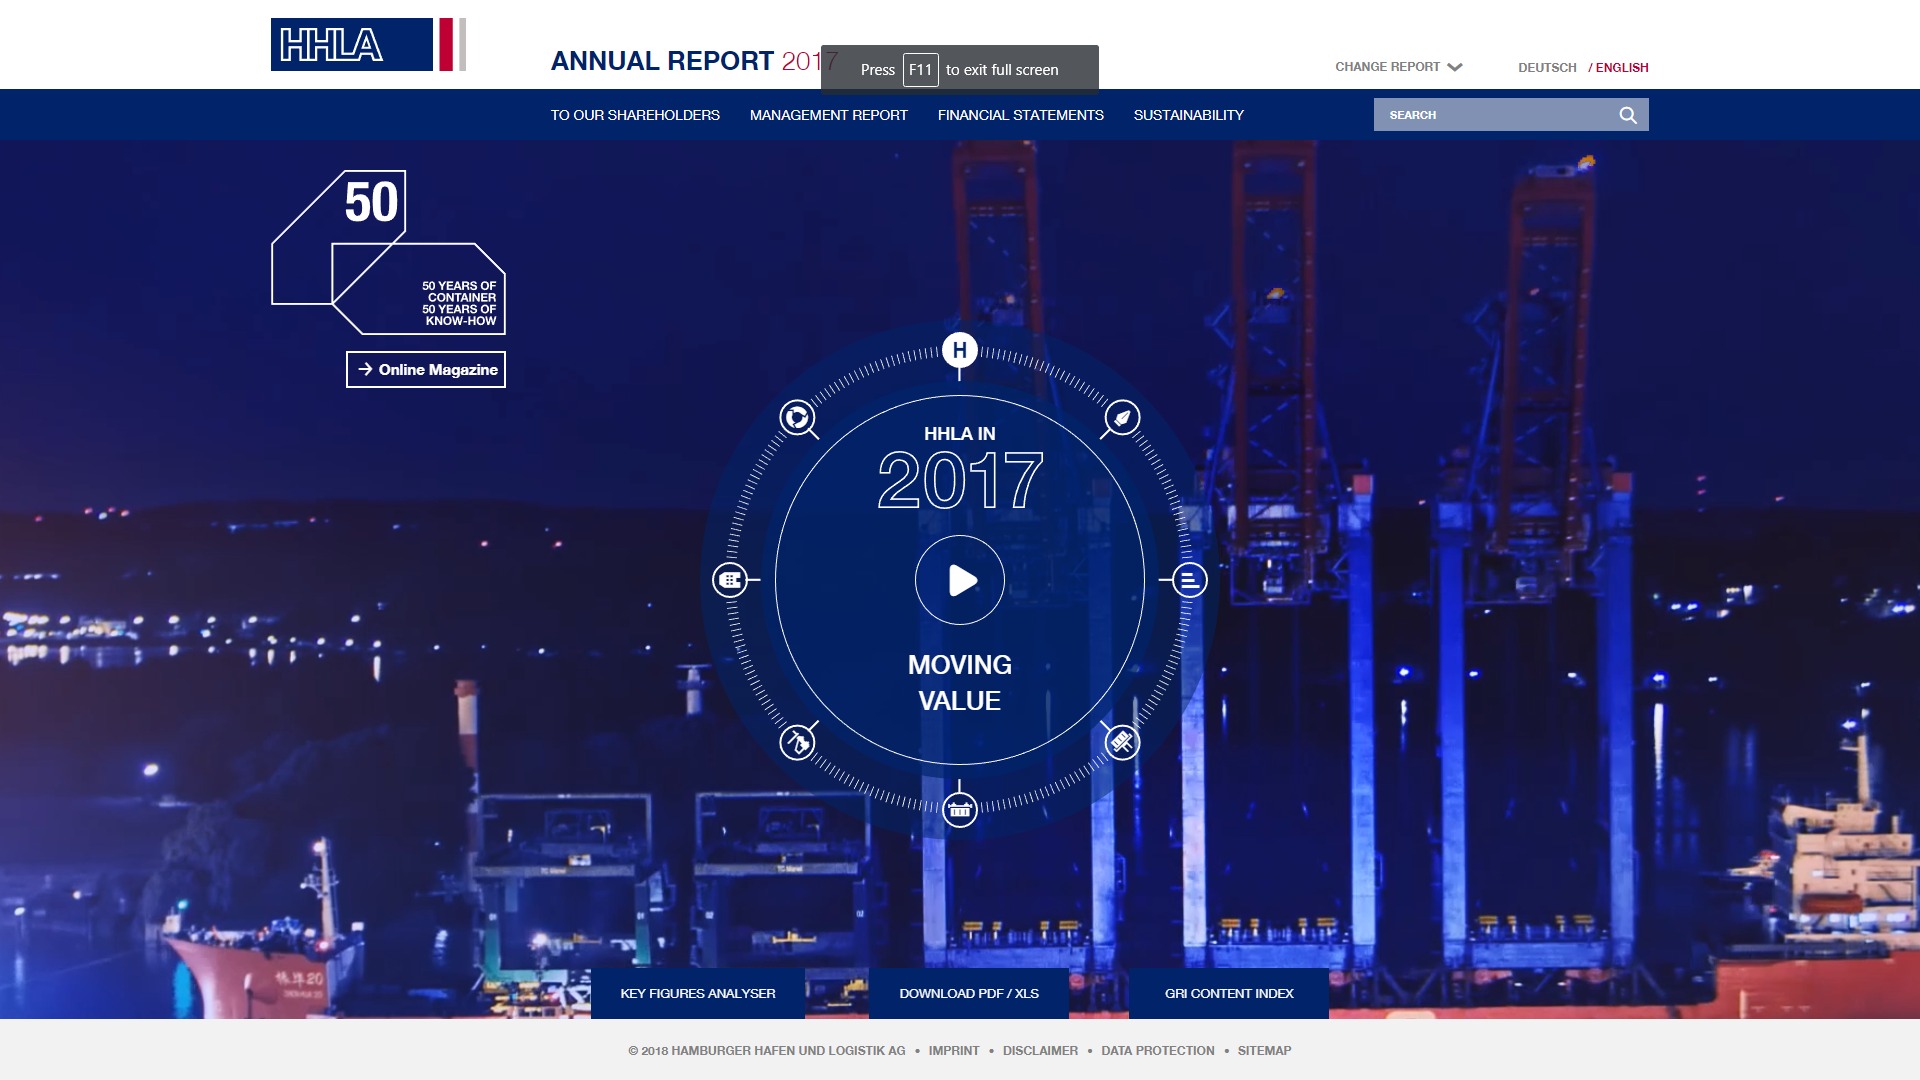Open the Data Protection footer link
This screenshot has width=1920, height=1080.
[1157, 1050]
